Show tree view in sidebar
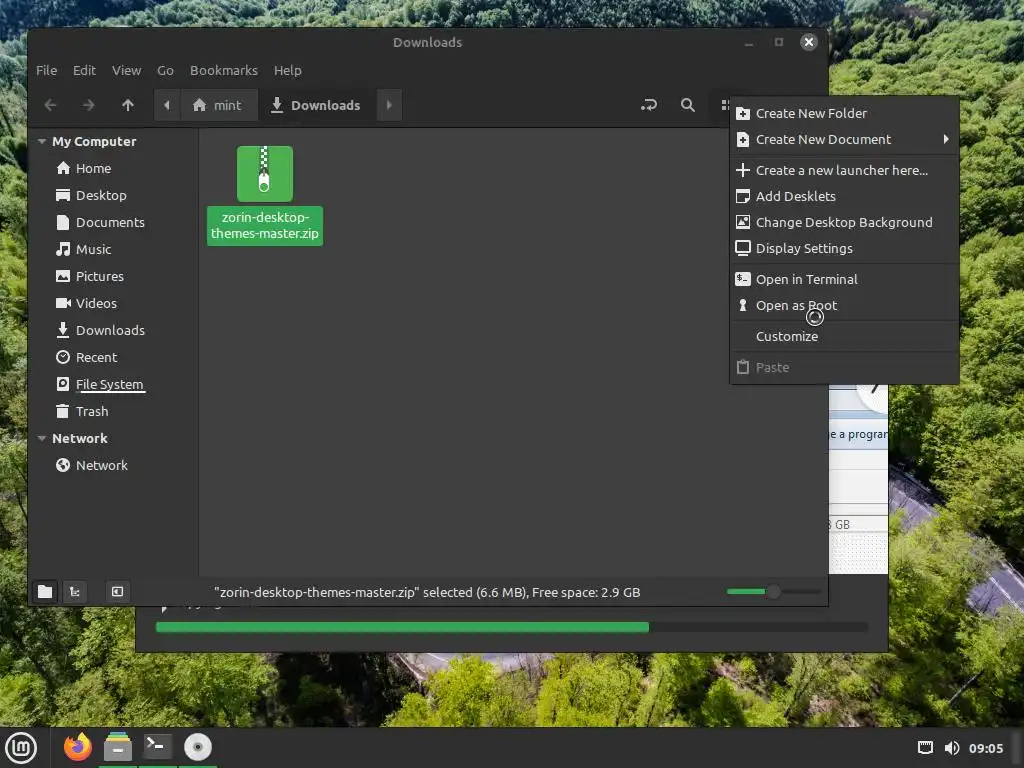This screenshot has width=1024, height=768. click(75, 592)
